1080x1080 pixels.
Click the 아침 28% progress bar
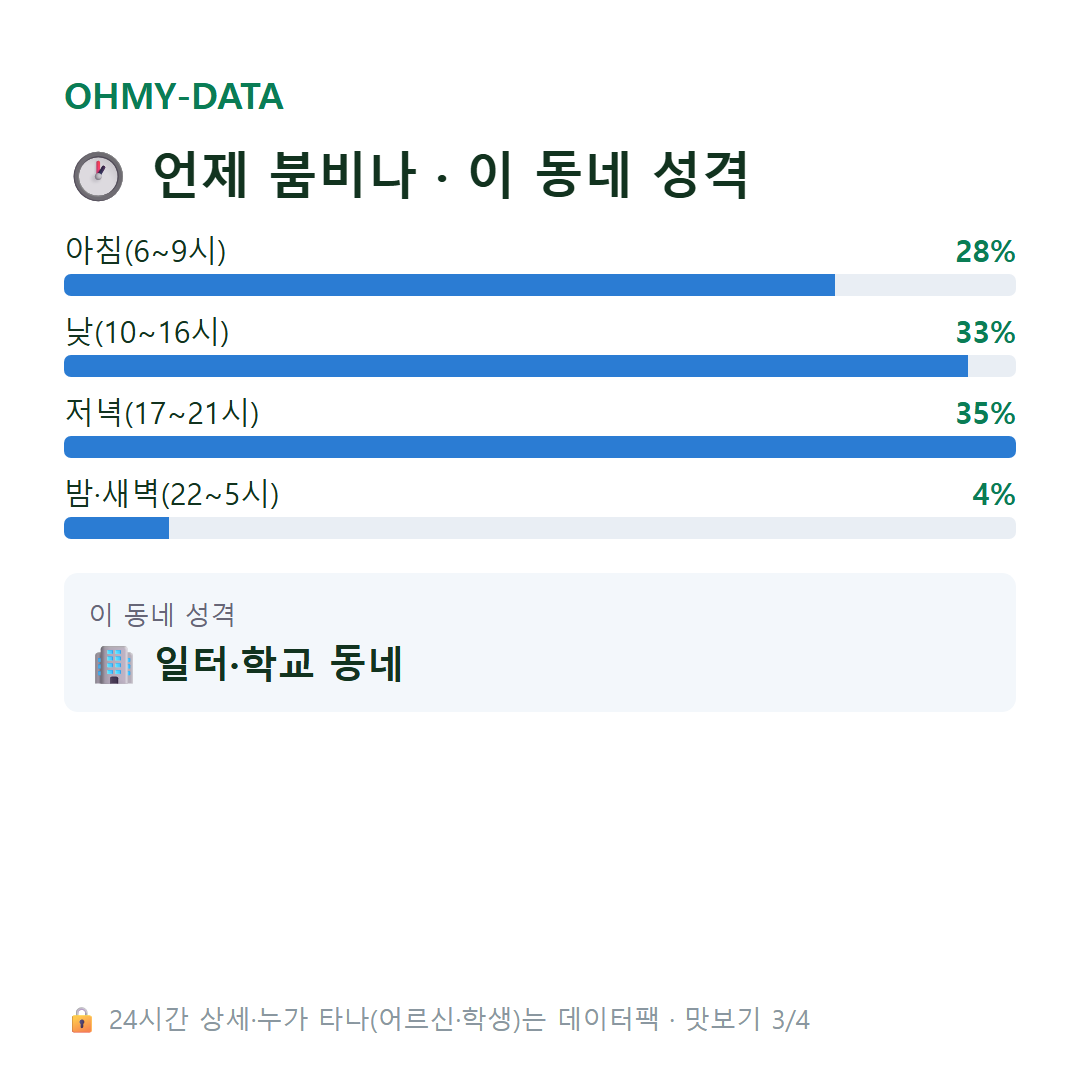click(540, 285)
